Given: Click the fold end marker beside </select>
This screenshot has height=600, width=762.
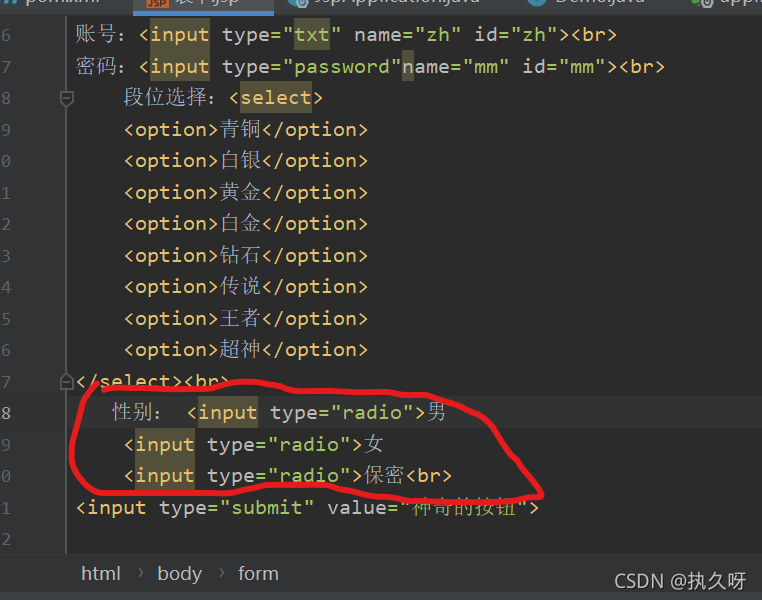Looking at the screenshot, I should pyautogui.click(x=67, y=382).
